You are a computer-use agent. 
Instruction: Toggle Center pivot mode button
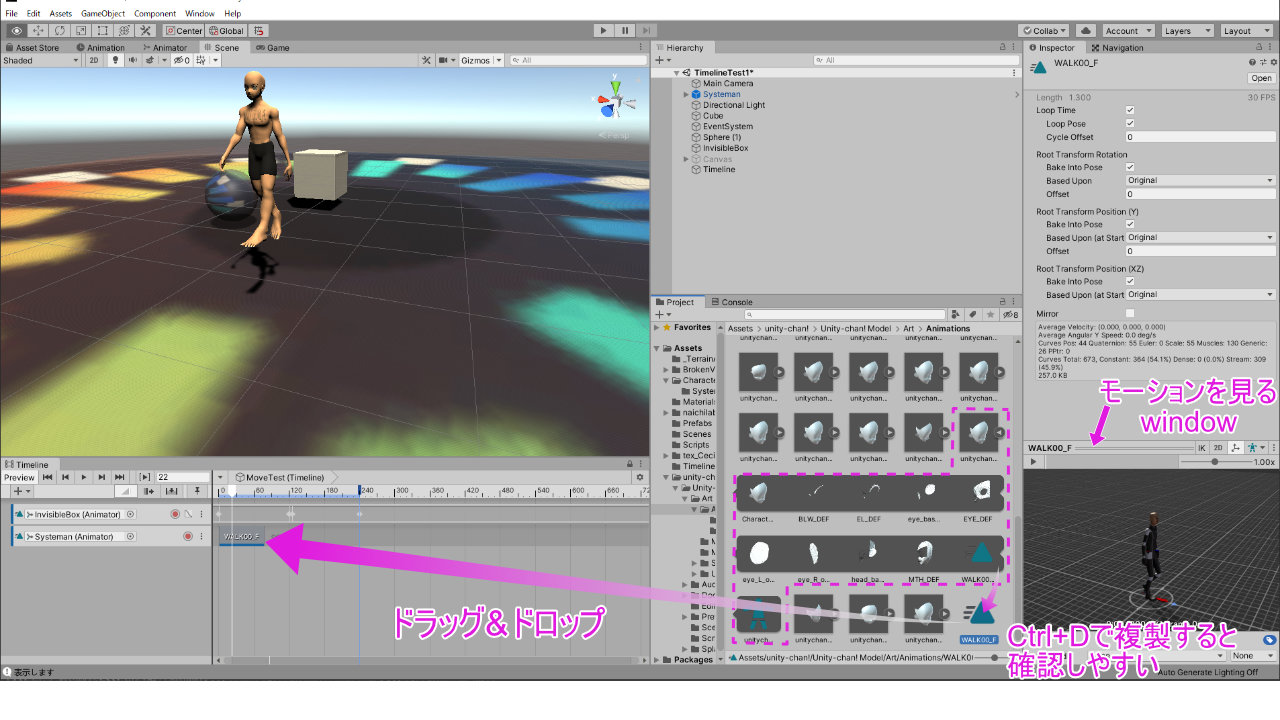click(x=183, y=31)
